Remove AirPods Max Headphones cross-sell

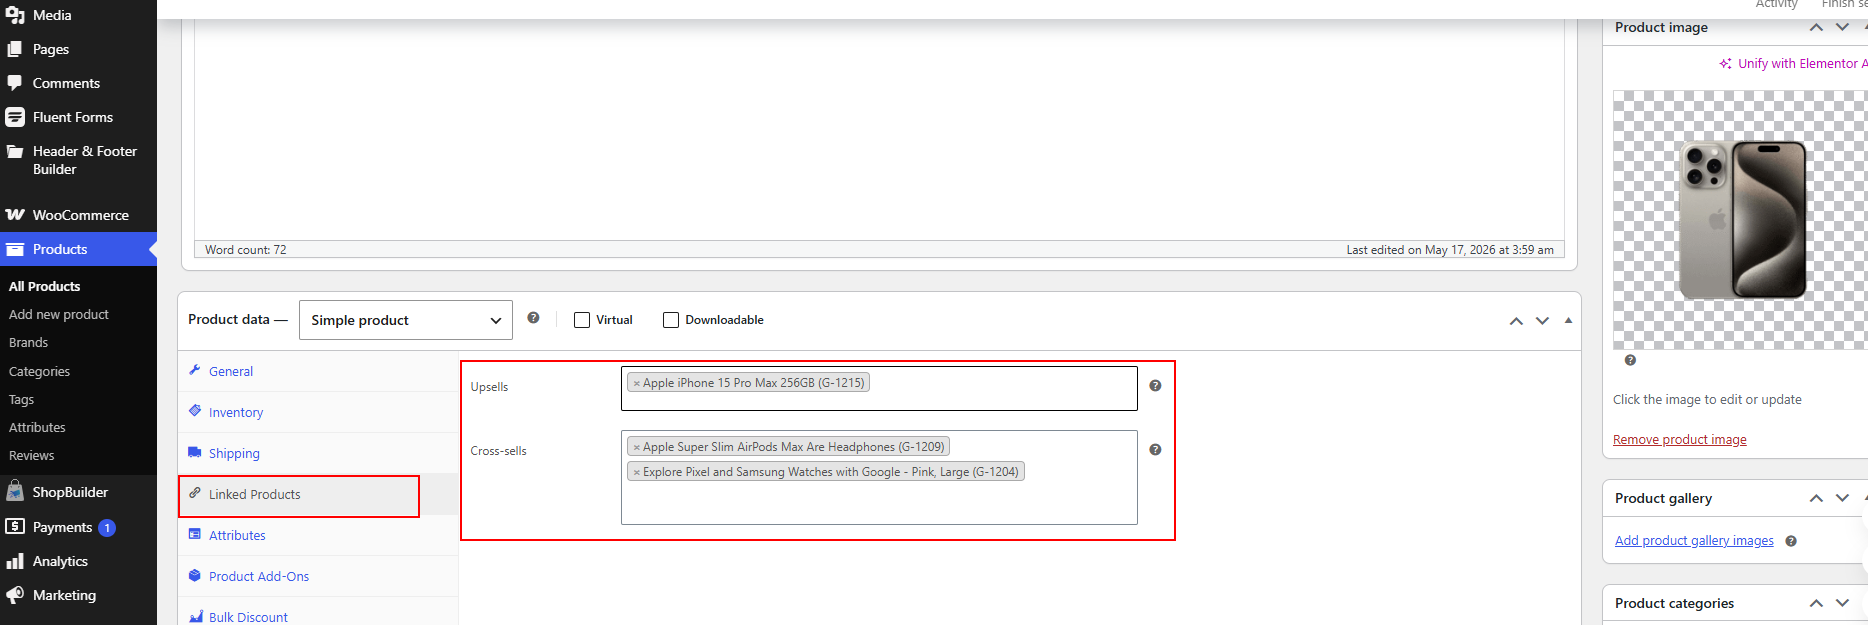pyautogui.click(x=636, y=447)
